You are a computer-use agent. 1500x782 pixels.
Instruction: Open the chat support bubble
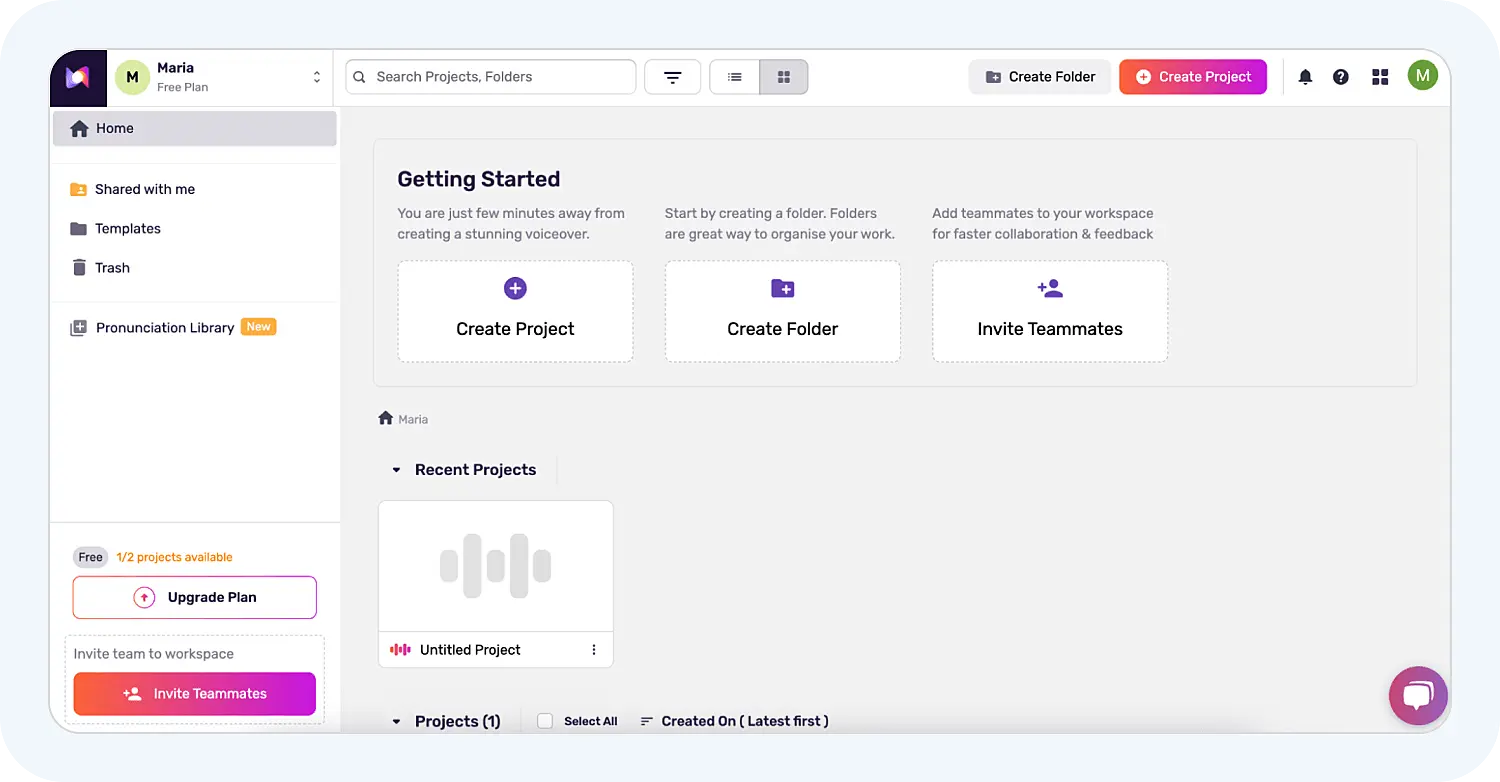1417,695
